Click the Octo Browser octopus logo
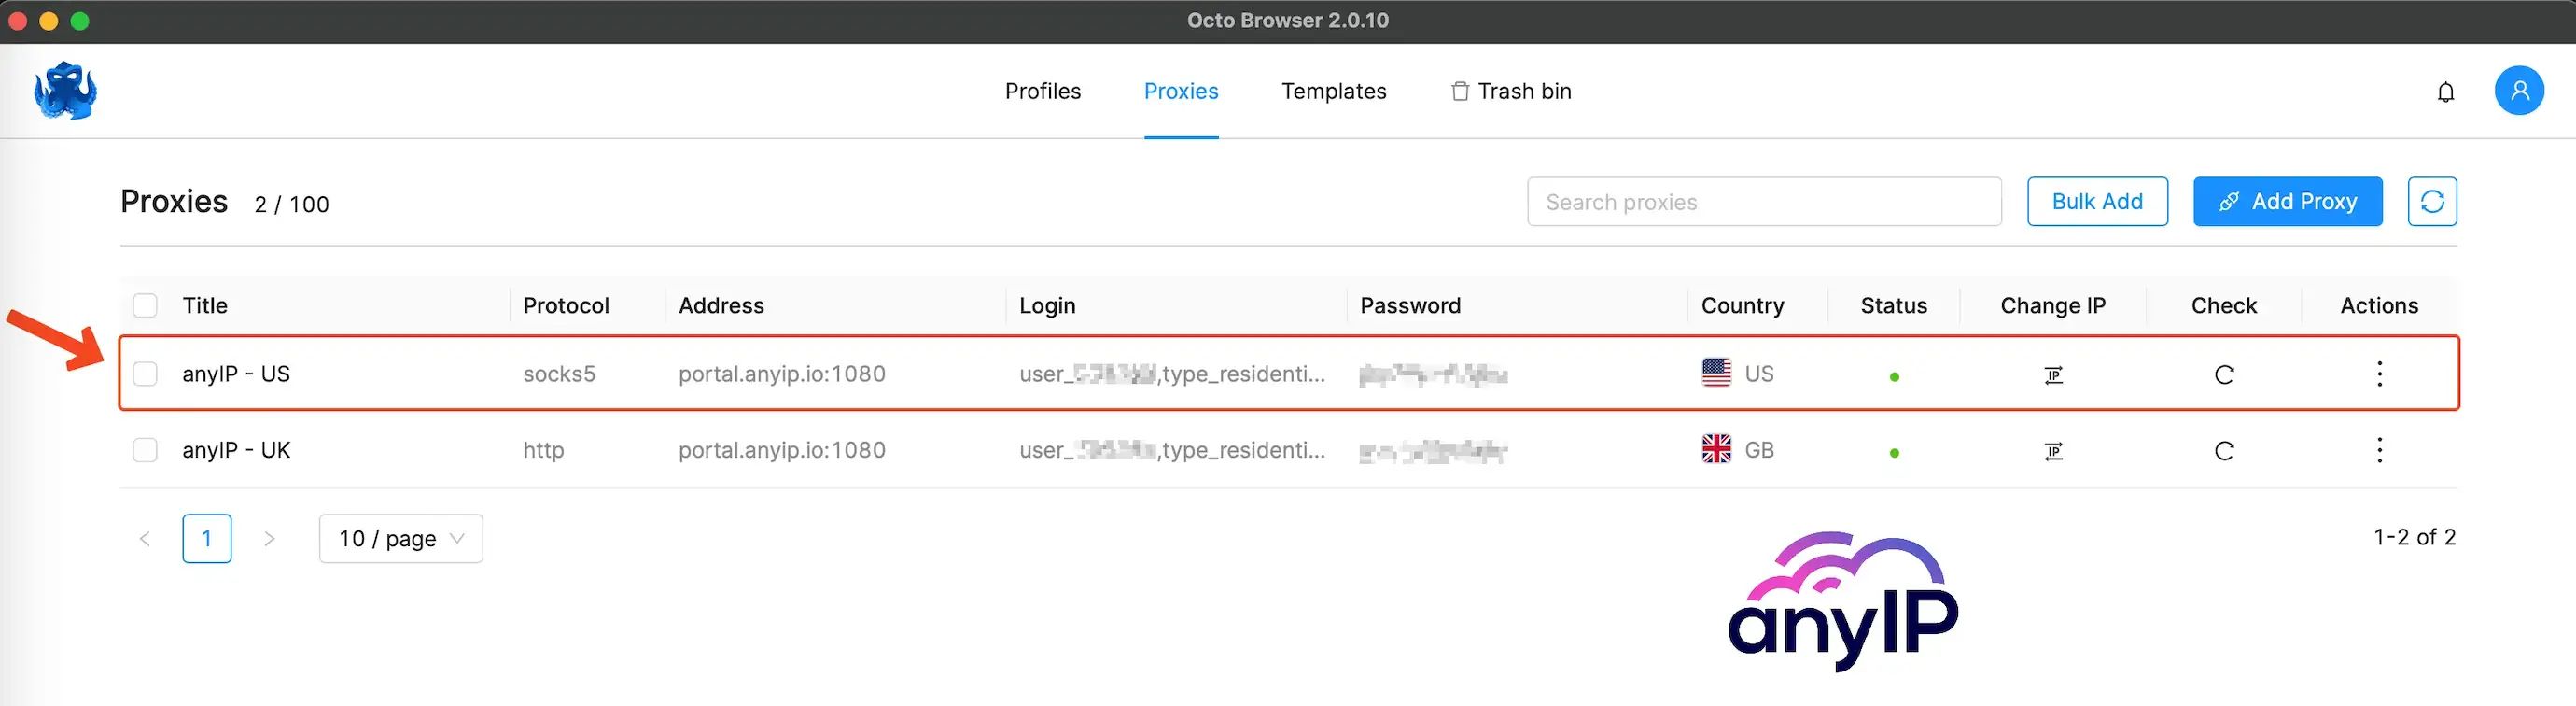 pyautogui.click(x=65, y=91)
